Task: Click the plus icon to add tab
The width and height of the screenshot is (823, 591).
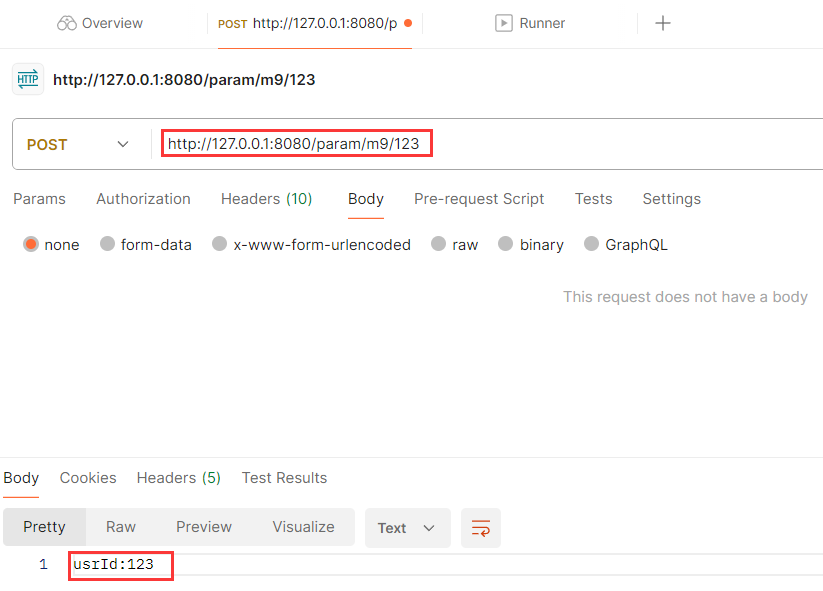Action: coord(662,23)
